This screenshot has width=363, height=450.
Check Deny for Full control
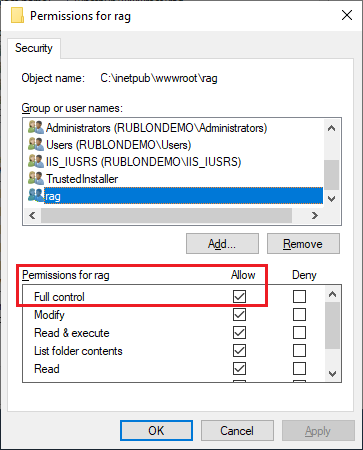(x=299, y=296)
